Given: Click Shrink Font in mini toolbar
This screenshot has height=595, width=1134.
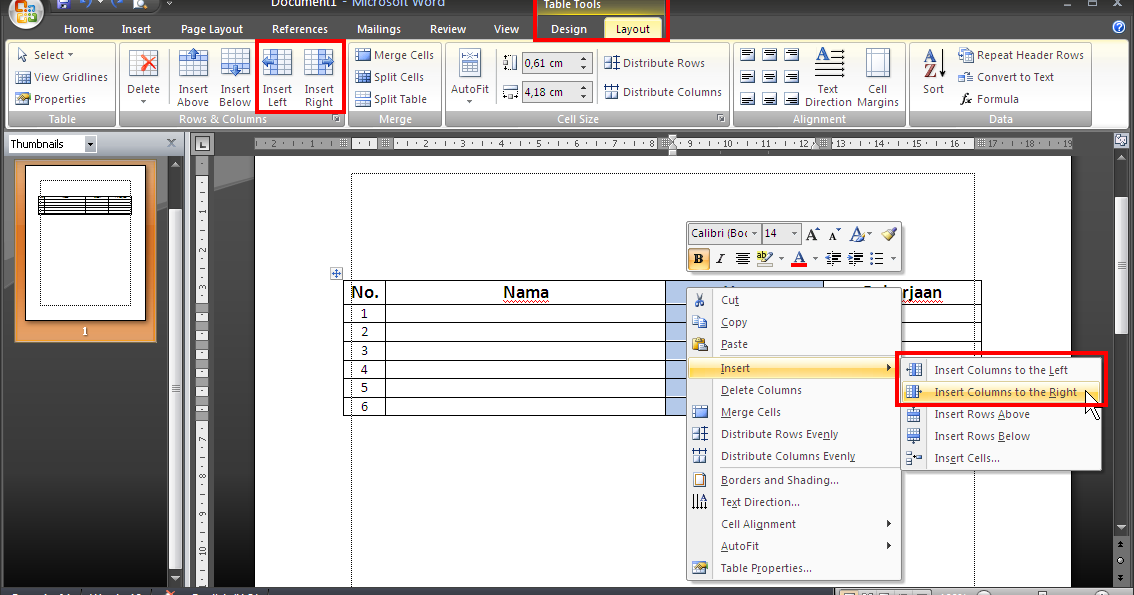Looking at the screenshot, I should click(x=835, y=234).
